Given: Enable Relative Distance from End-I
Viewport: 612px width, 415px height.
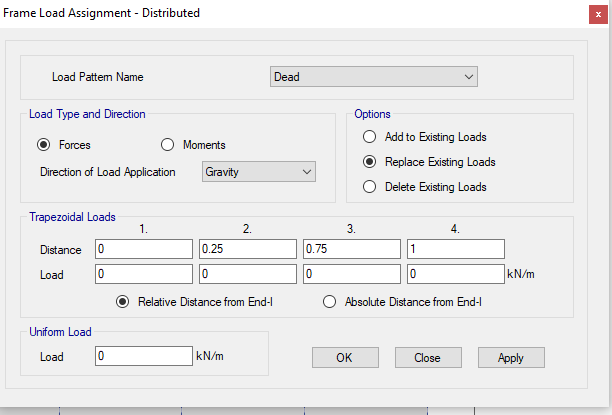Looking at the screenshot, I should [124, 301].
